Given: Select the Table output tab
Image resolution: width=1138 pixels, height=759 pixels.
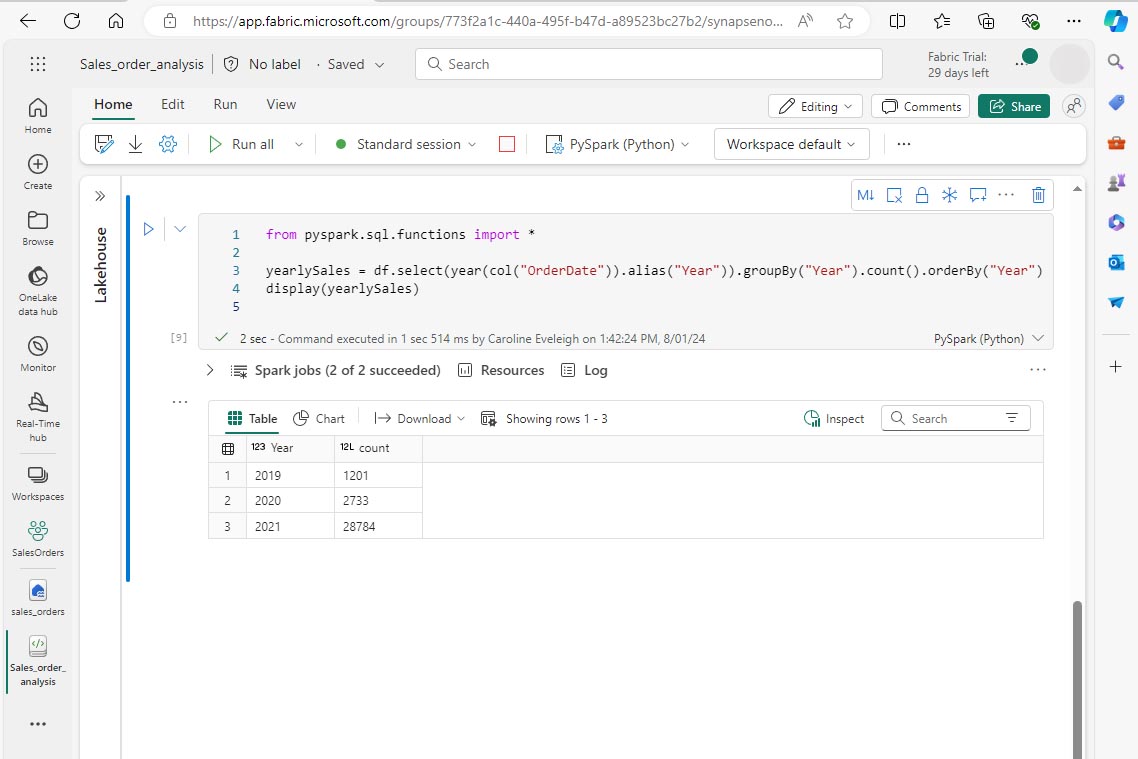Looking at the screenshot, I should tap(253, 419).
